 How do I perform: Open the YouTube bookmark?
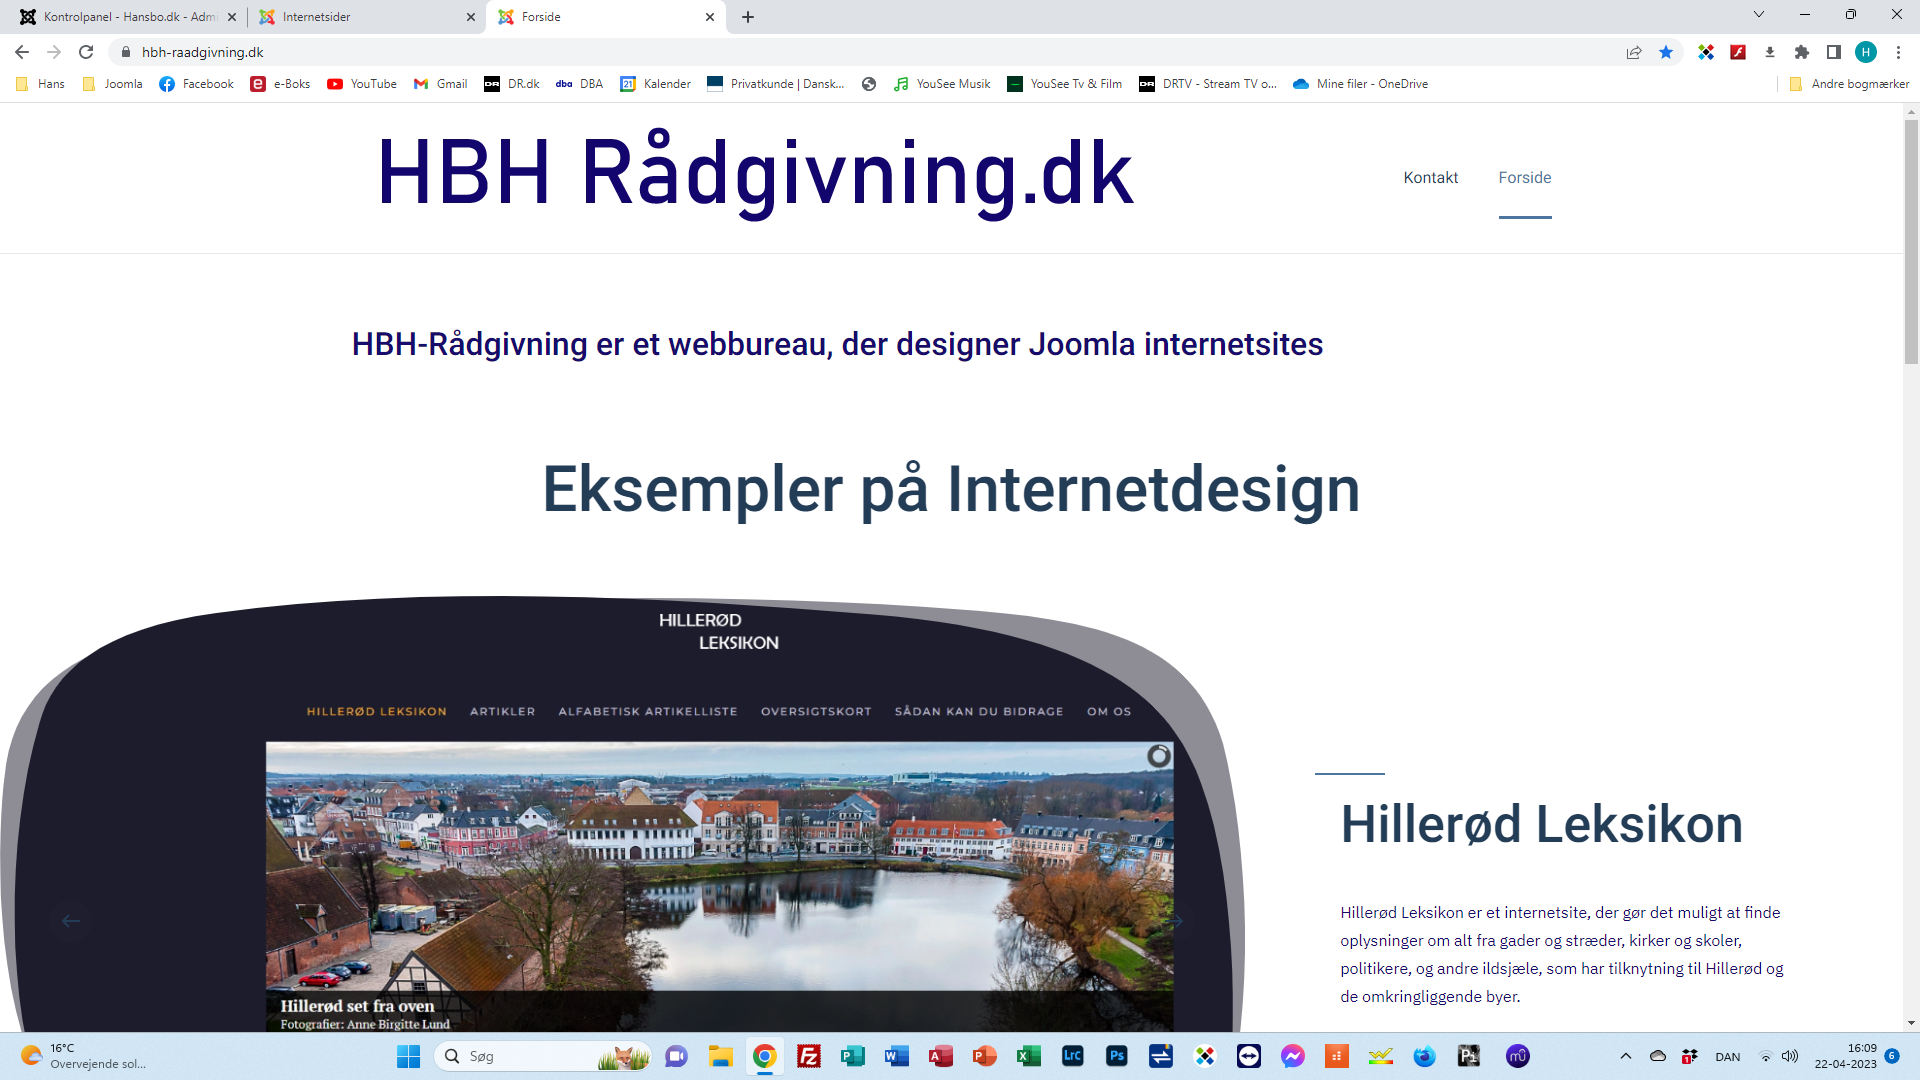362,84
